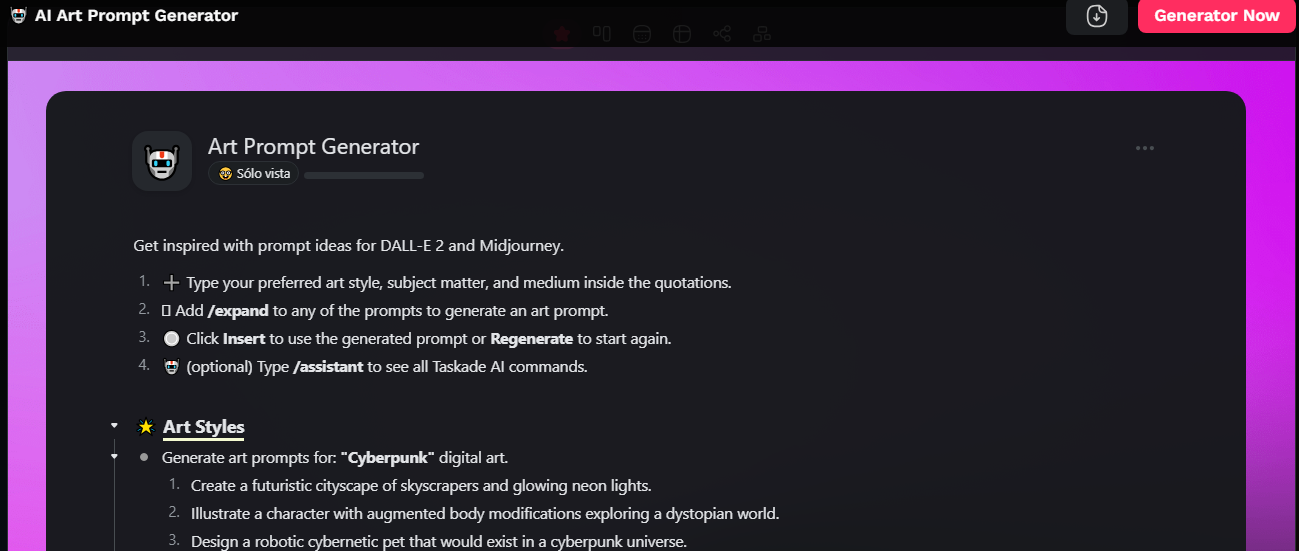Click the AI Art Prompt Generator title text

137,16
